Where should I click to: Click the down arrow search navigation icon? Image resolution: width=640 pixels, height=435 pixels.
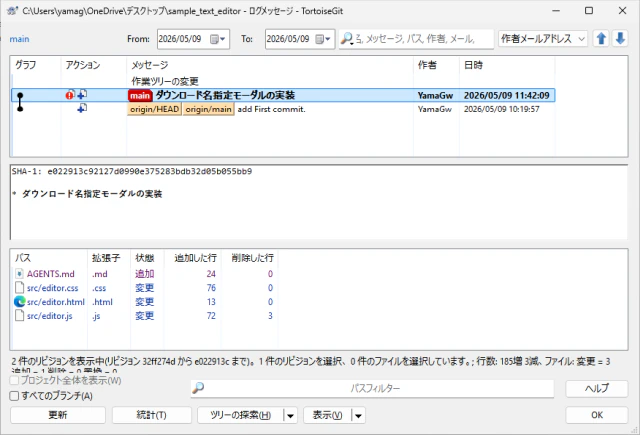[620, 39]
